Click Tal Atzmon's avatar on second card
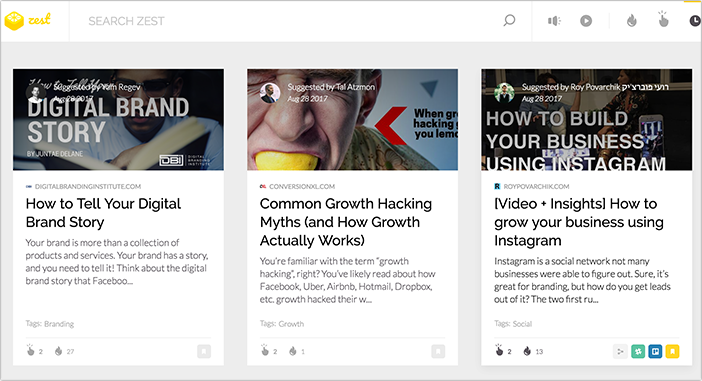The image size is (702, 381). pyautogui.click(x=270, y=93)
